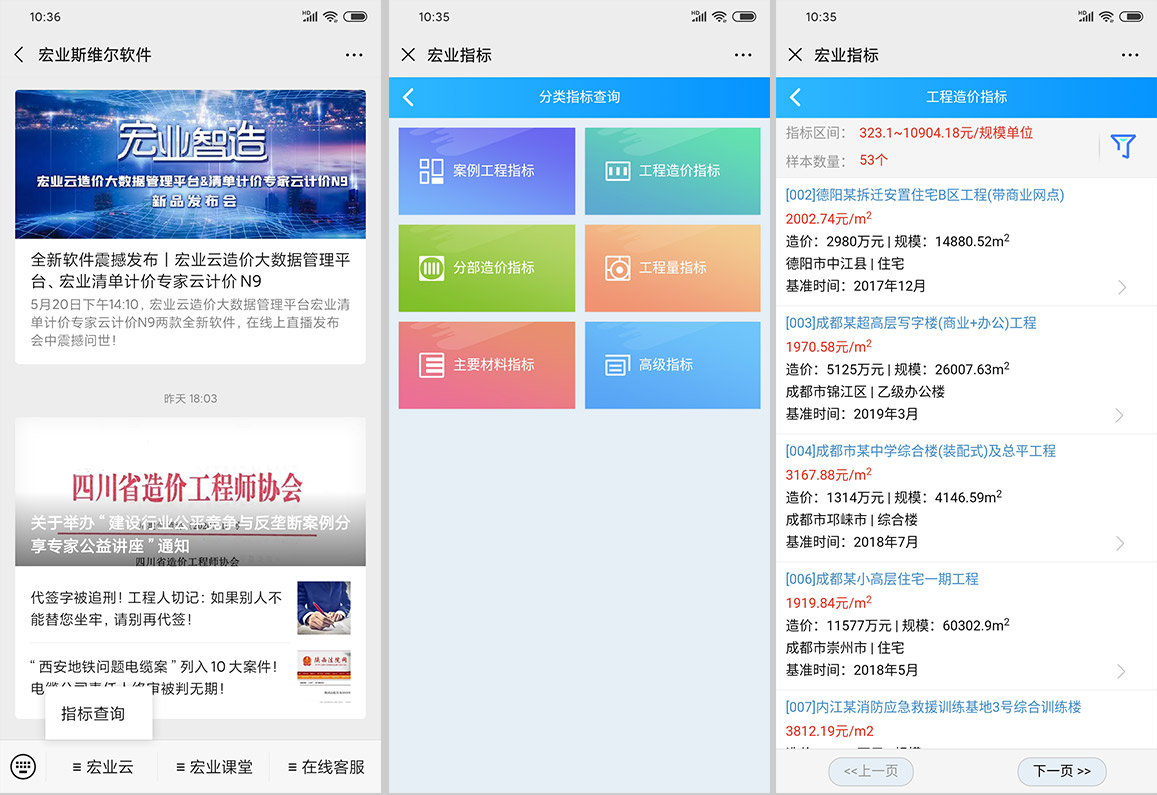Open the 宏业云 menu
This screenshot has height=795, width=1157.
point(102,766)
